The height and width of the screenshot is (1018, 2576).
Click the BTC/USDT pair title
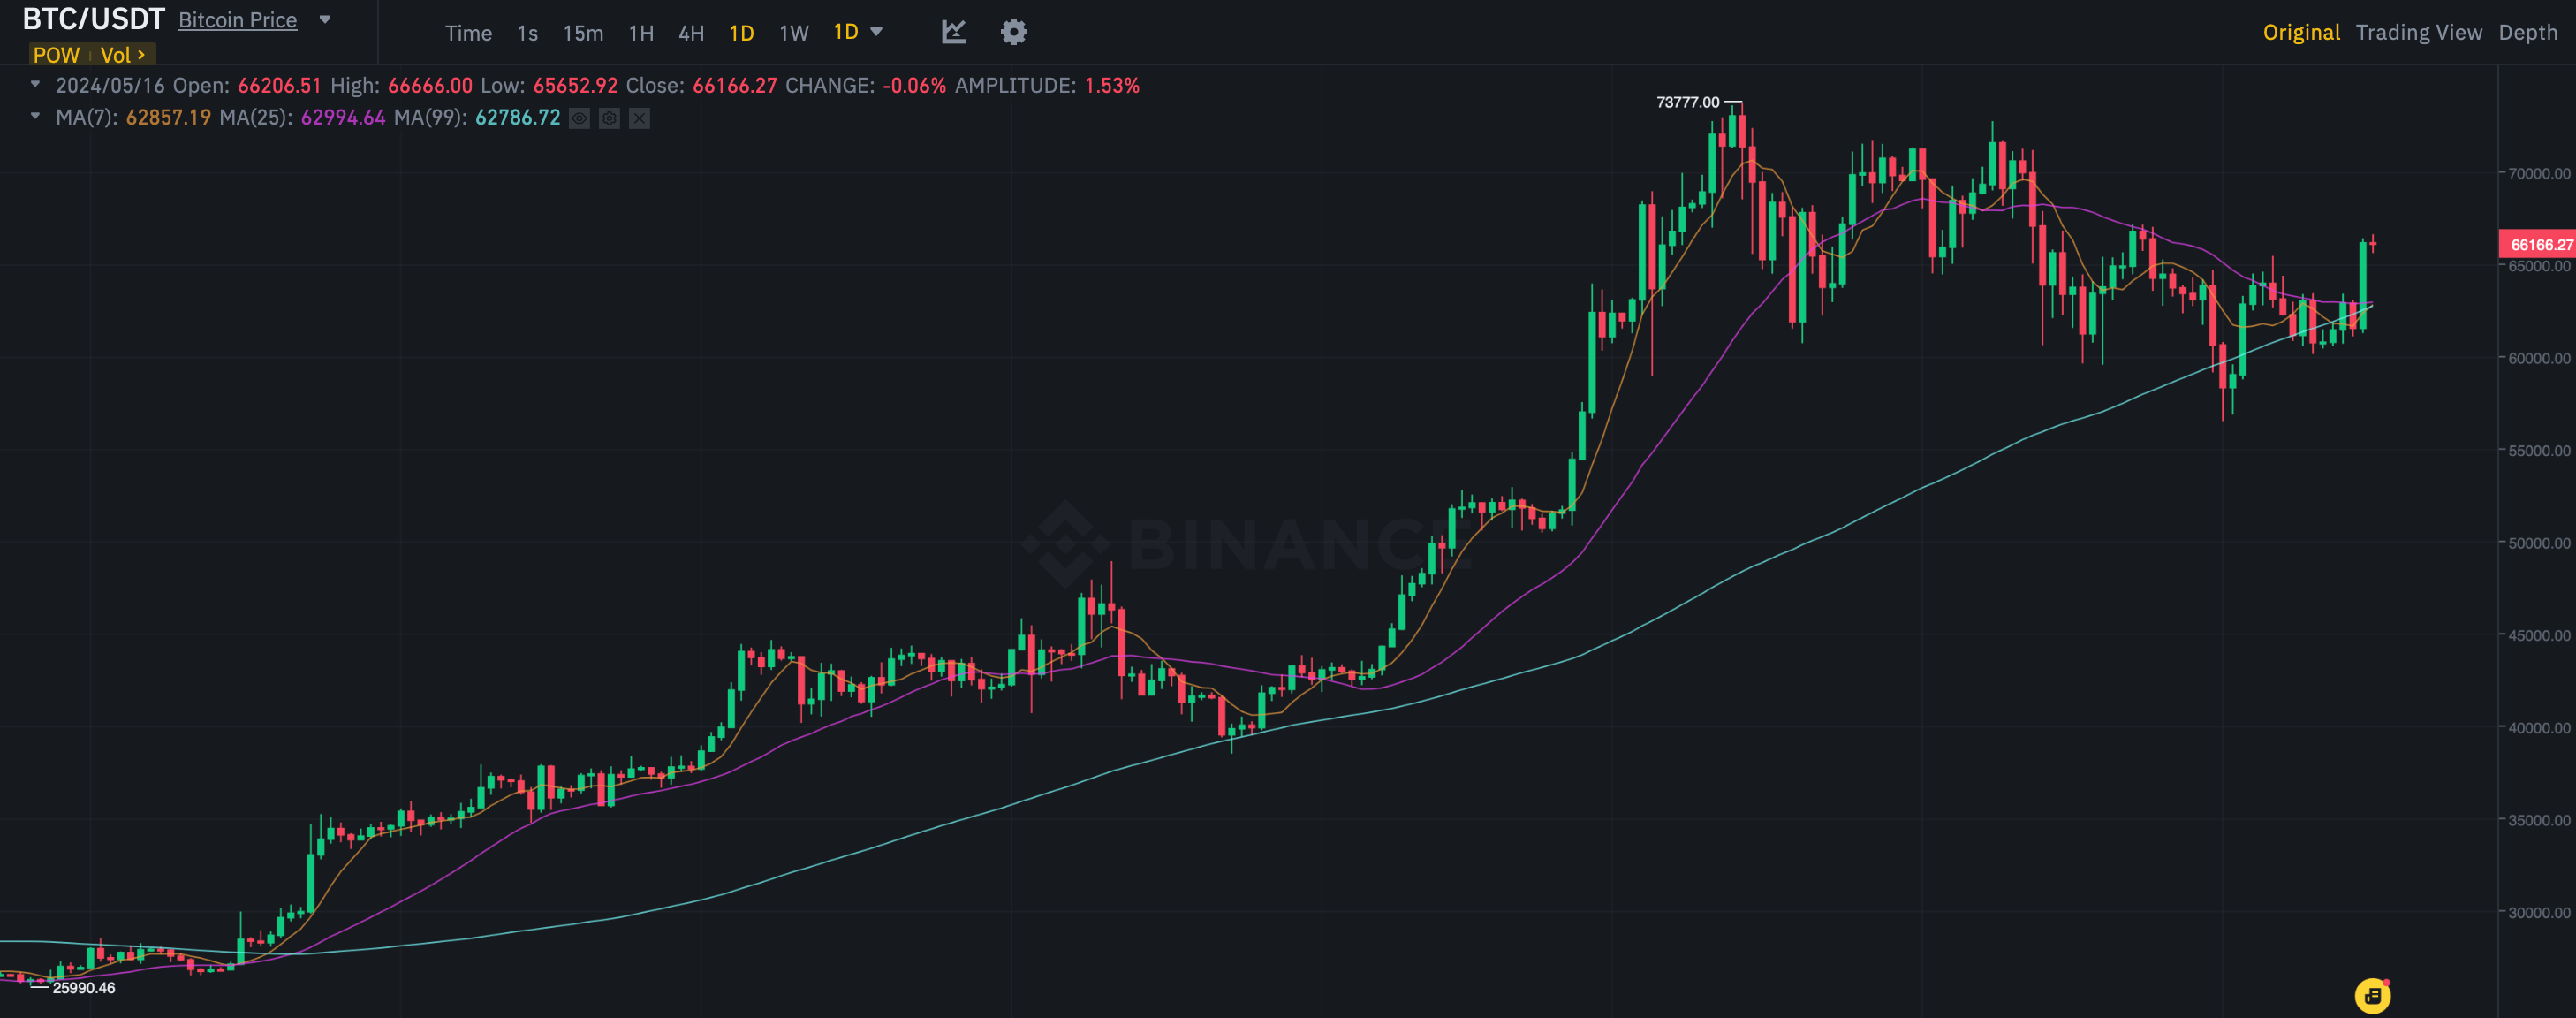[x=94, y=19]
